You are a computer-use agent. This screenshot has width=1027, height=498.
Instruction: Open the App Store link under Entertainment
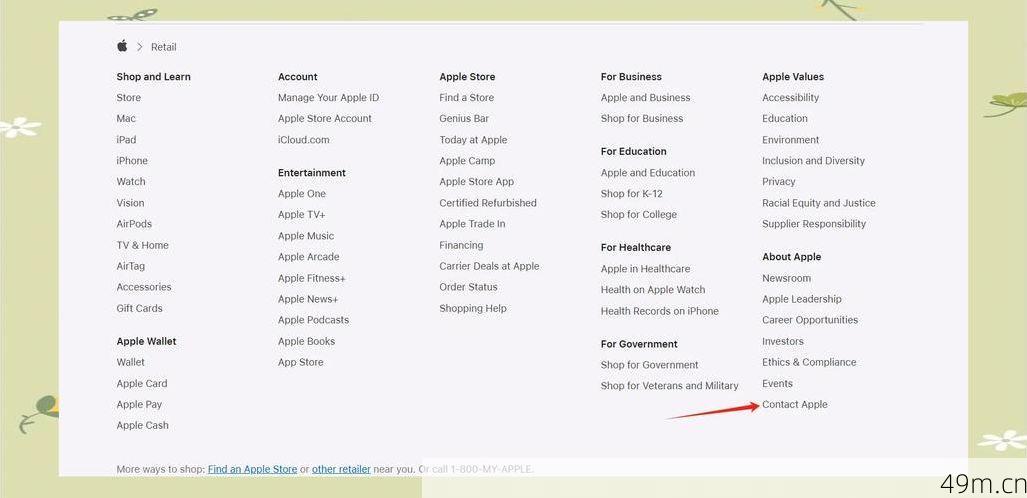301,362
